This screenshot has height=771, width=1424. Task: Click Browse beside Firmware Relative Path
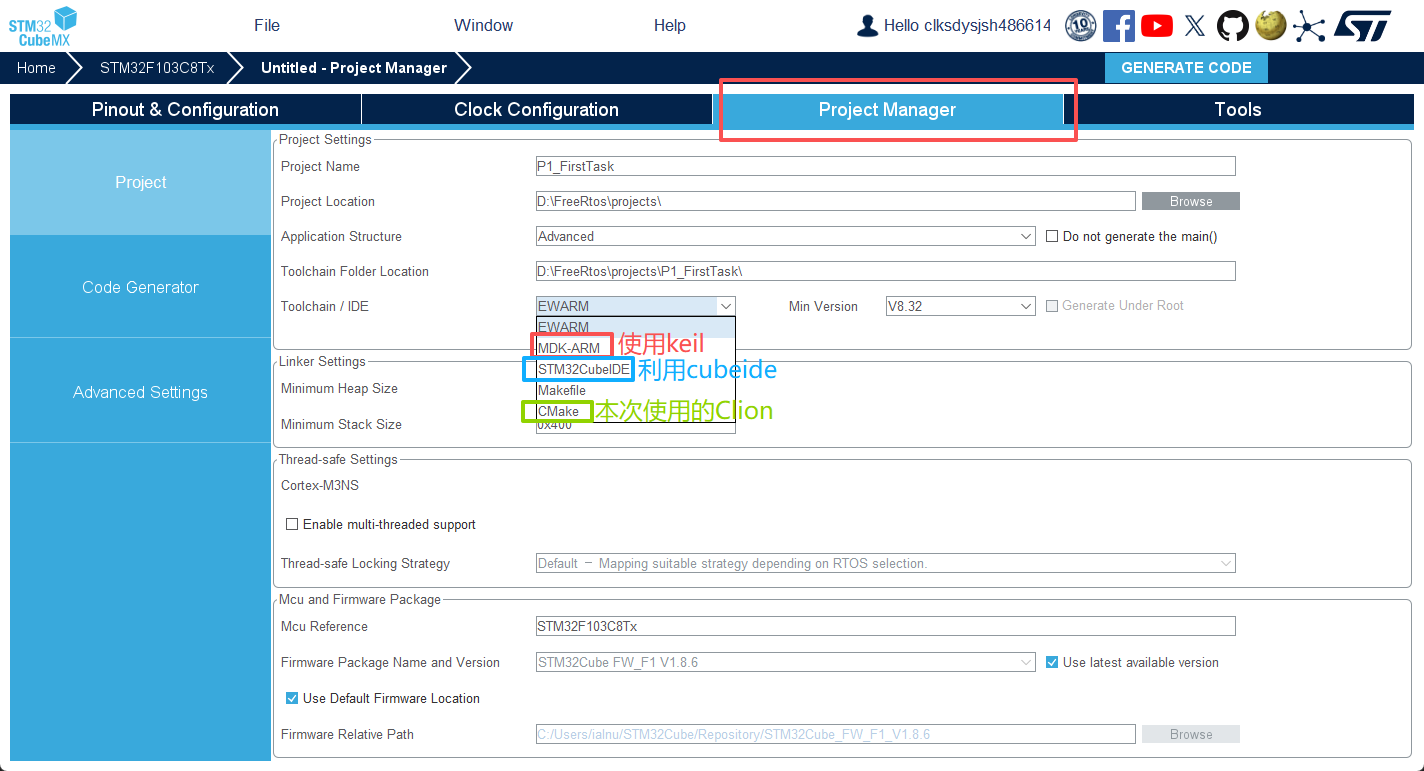pyautogui.click(x=1191, y=734)
